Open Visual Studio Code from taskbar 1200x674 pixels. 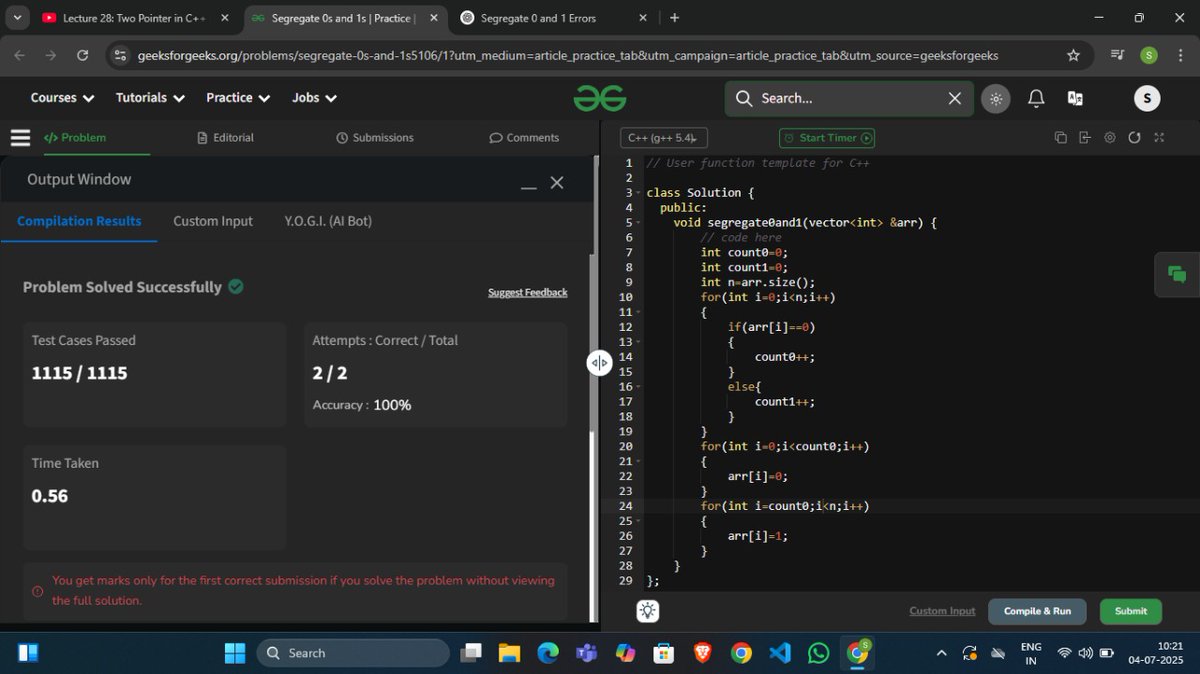tap(780, 653)
